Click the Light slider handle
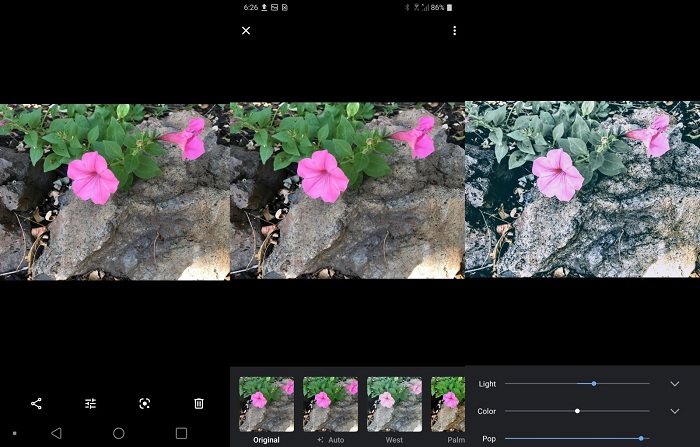Screen dimensions: 700x447 tap(594, 384)
